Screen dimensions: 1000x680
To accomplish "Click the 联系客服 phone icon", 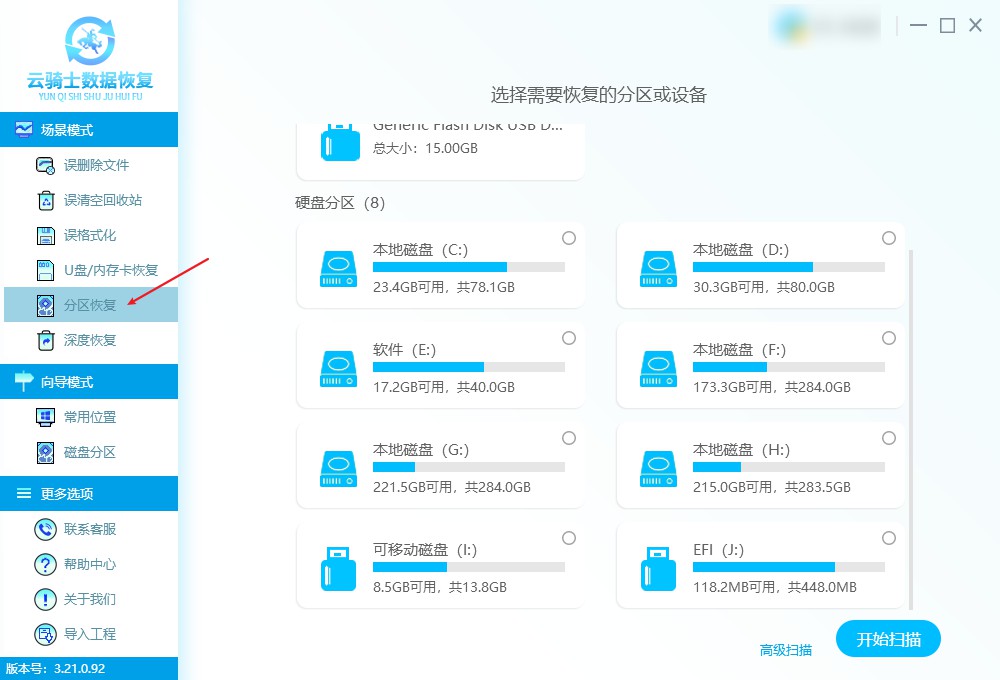I will (x=45, y=529).
